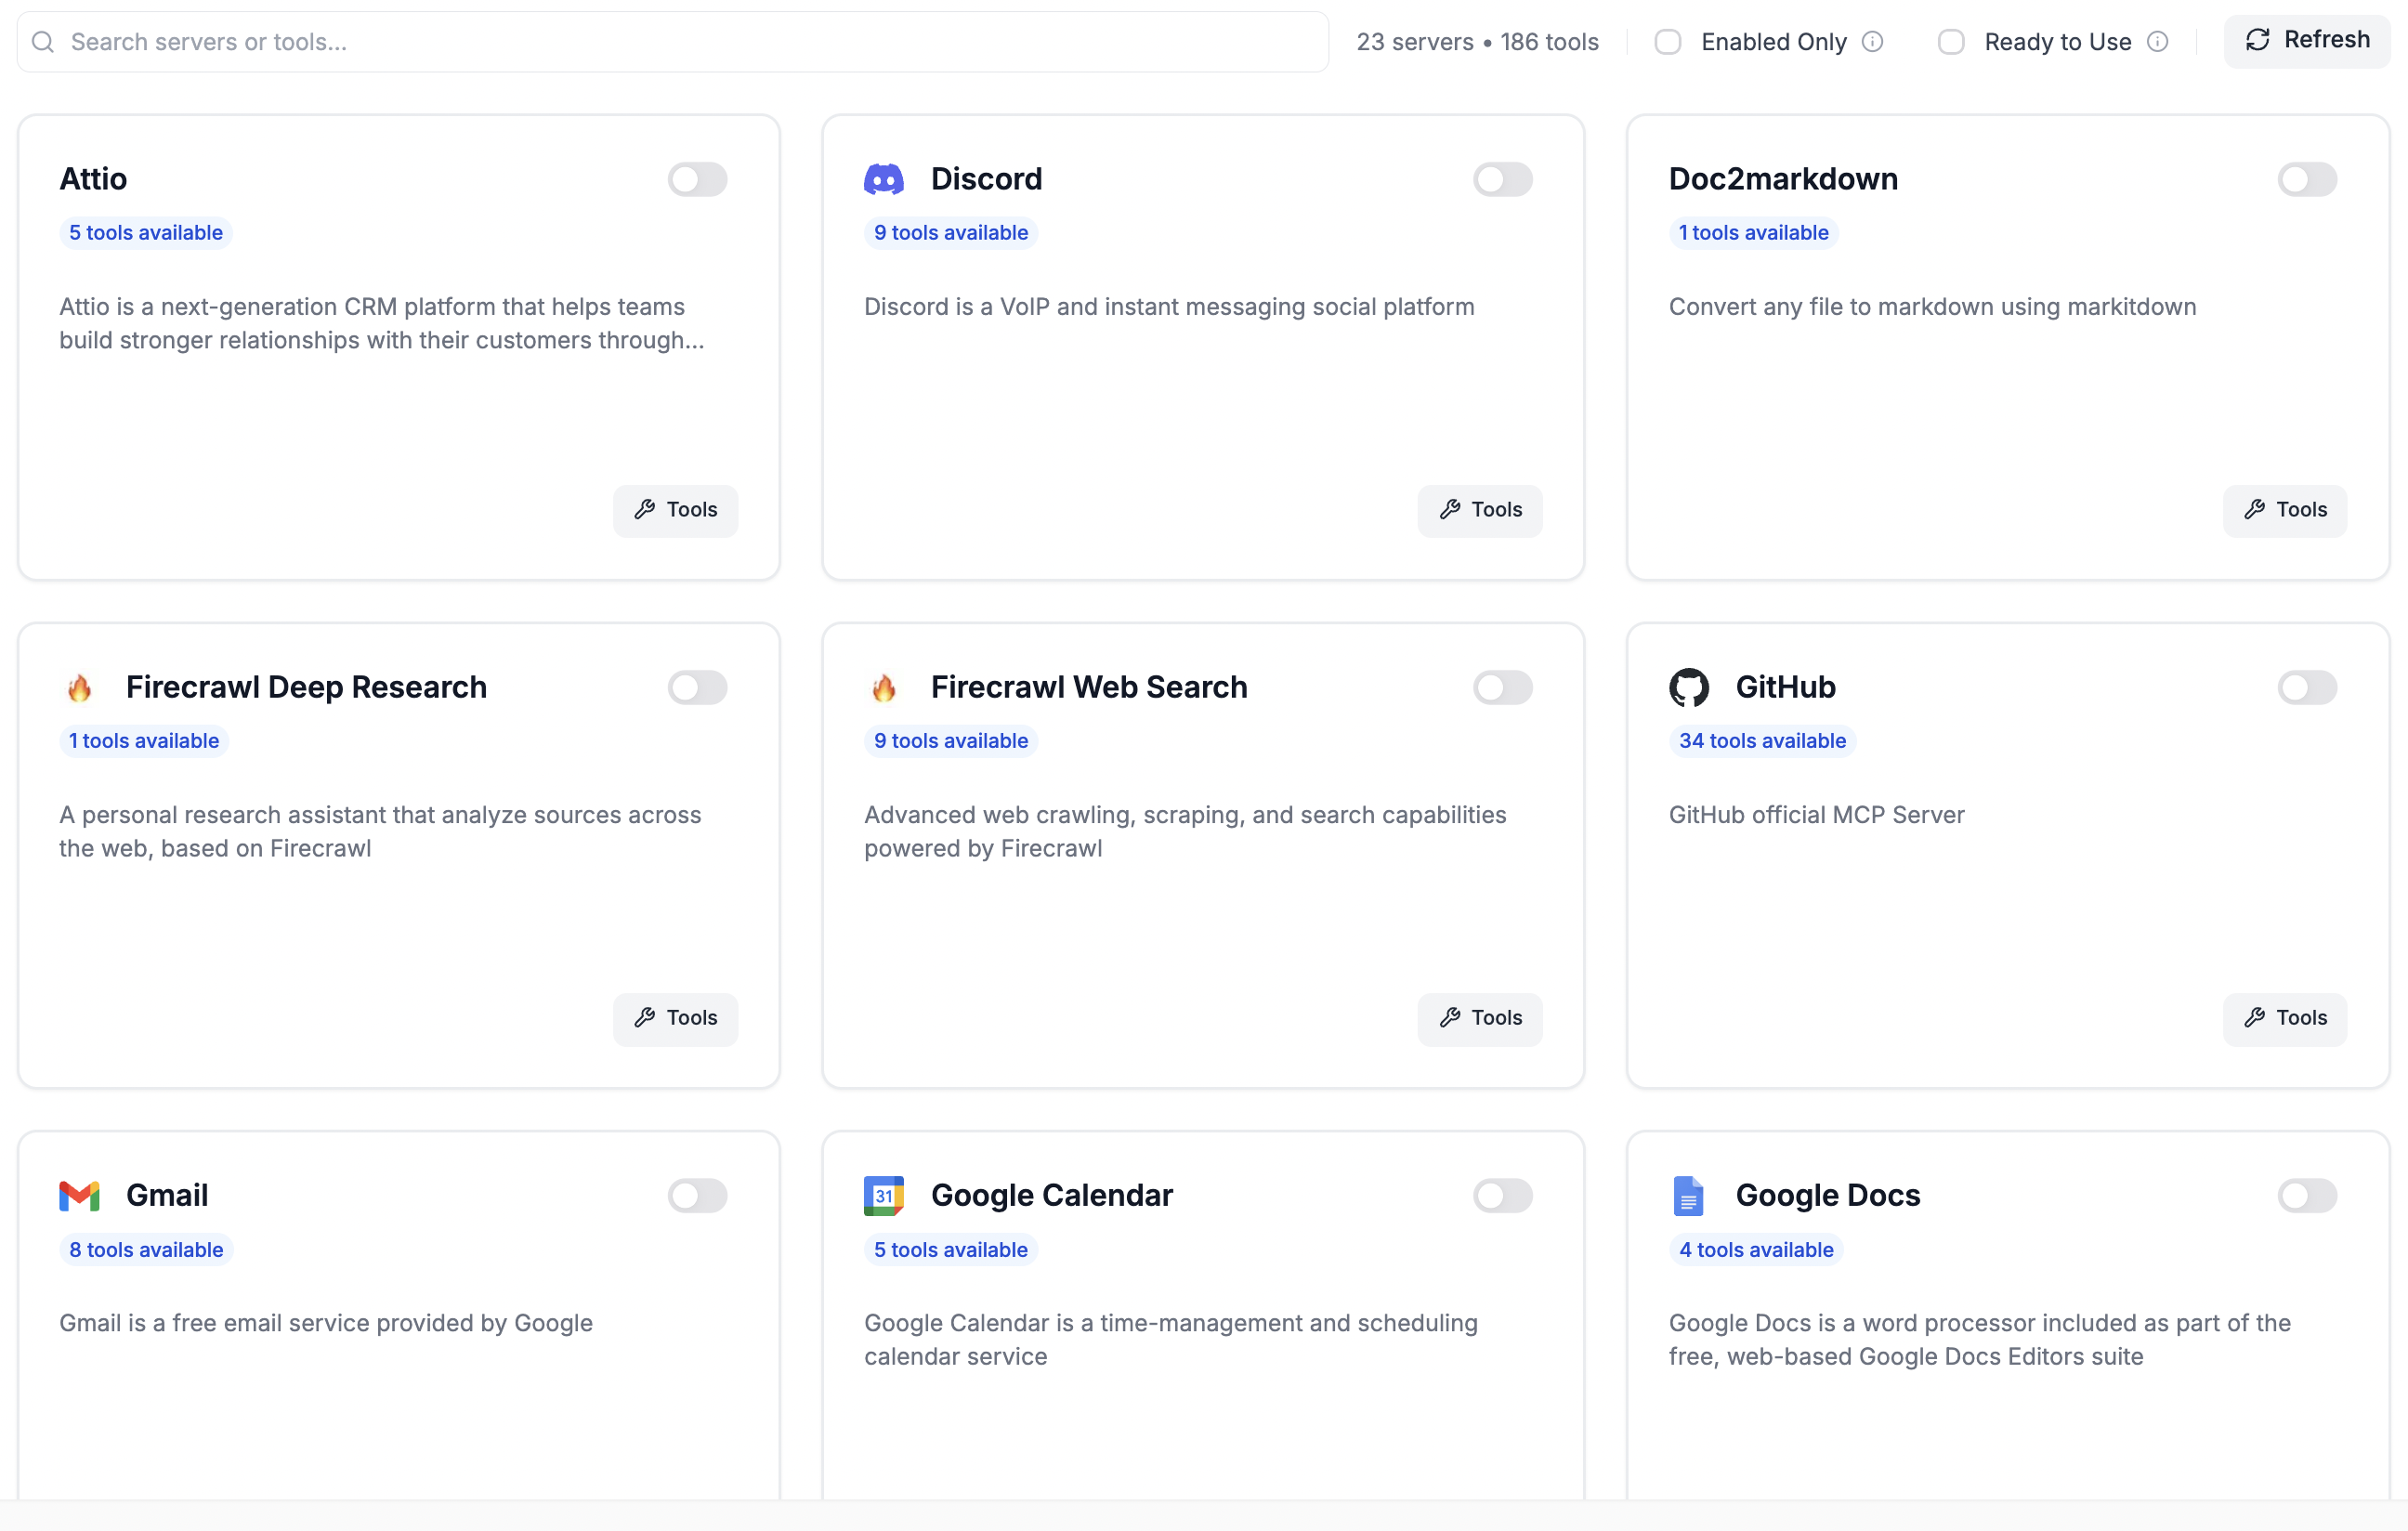Check the Enabled Only checkbox
Screen dimensions: 2408x1531
(1667, 42)
